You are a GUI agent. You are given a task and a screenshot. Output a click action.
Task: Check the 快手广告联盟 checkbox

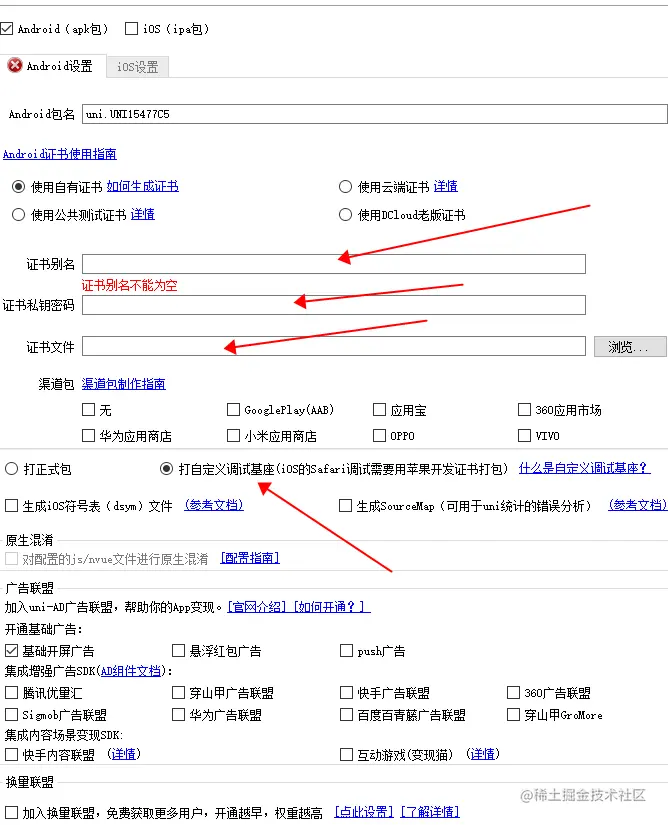click(346, 692)
